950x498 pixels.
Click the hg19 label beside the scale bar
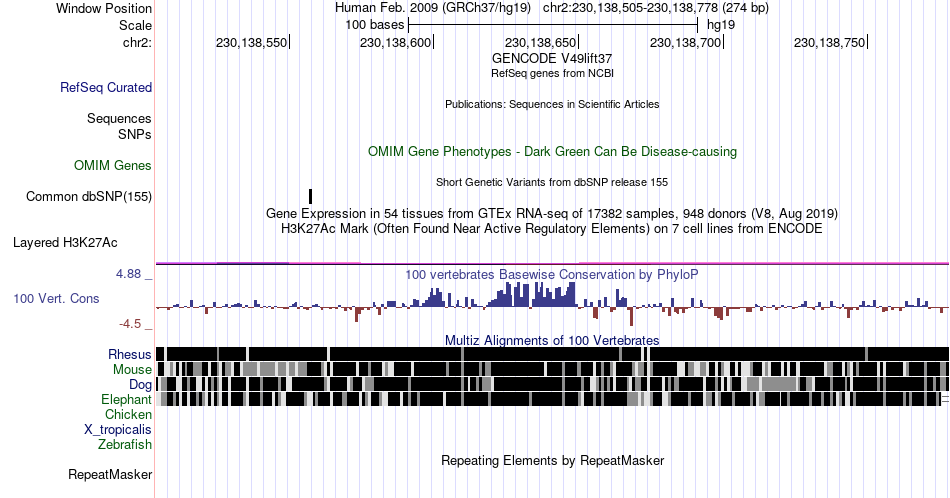tap(721, 25)
